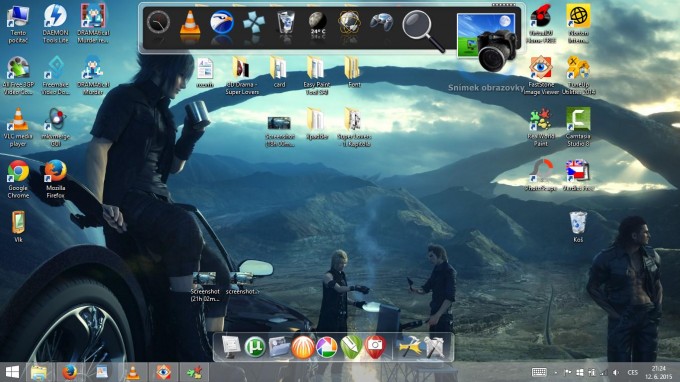Open the folder icon in bottom dock
This screenshot has height=382, width=680.
point(279,347)
